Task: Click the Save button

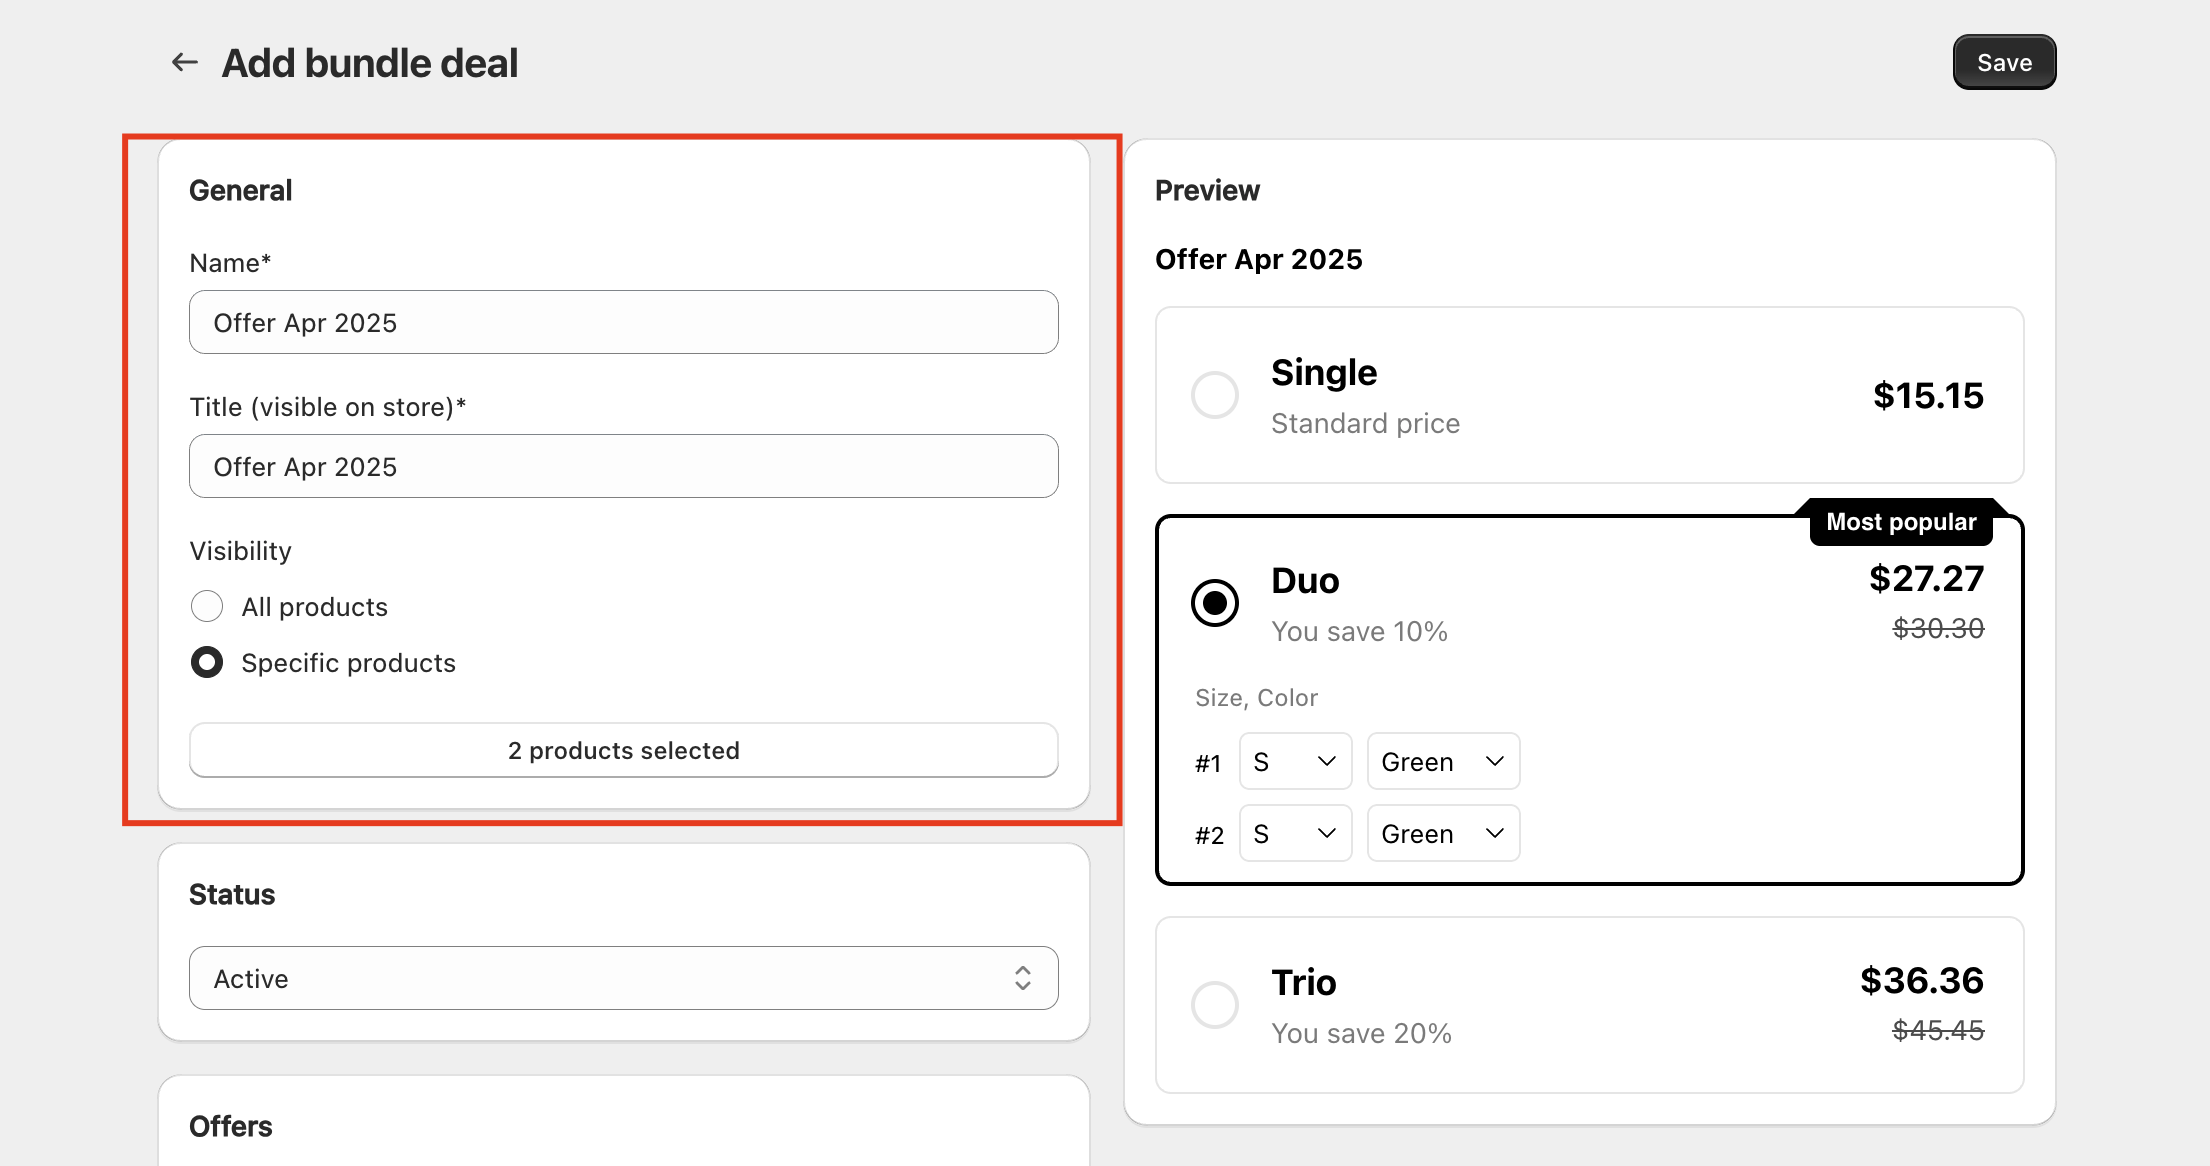Action: click(x=2003, y=62)
